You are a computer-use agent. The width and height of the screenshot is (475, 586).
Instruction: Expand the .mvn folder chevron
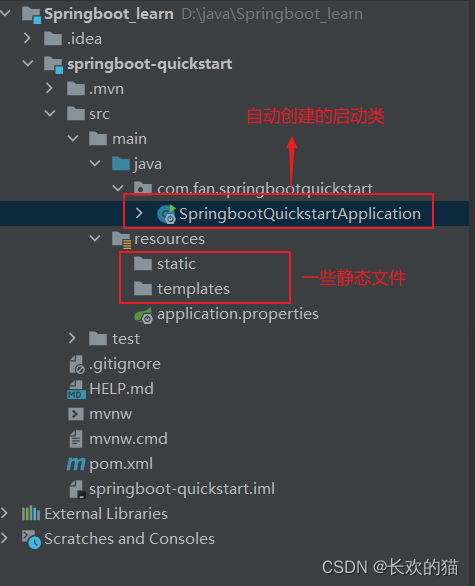[49, 88]
